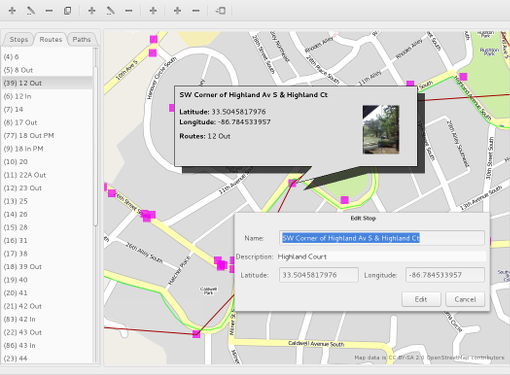Click the second pencil edit icon in toolbar

click(x=110, y=11)
